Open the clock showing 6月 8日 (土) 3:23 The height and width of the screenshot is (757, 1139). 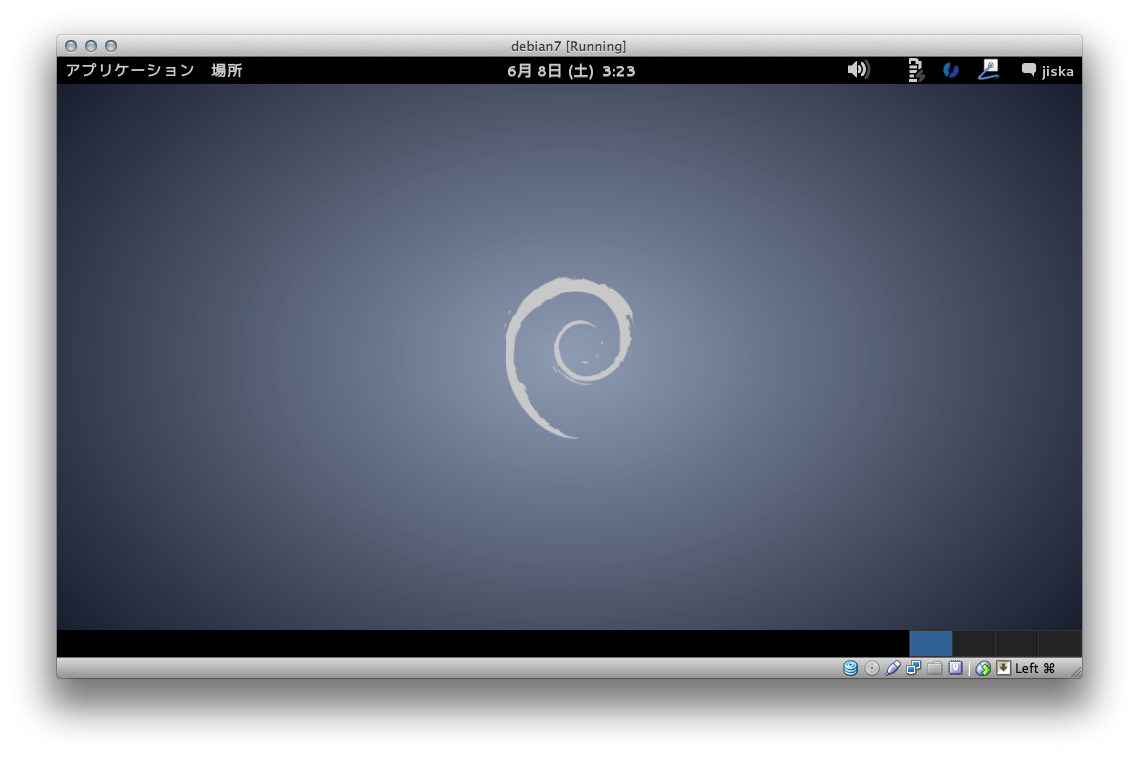571,71
